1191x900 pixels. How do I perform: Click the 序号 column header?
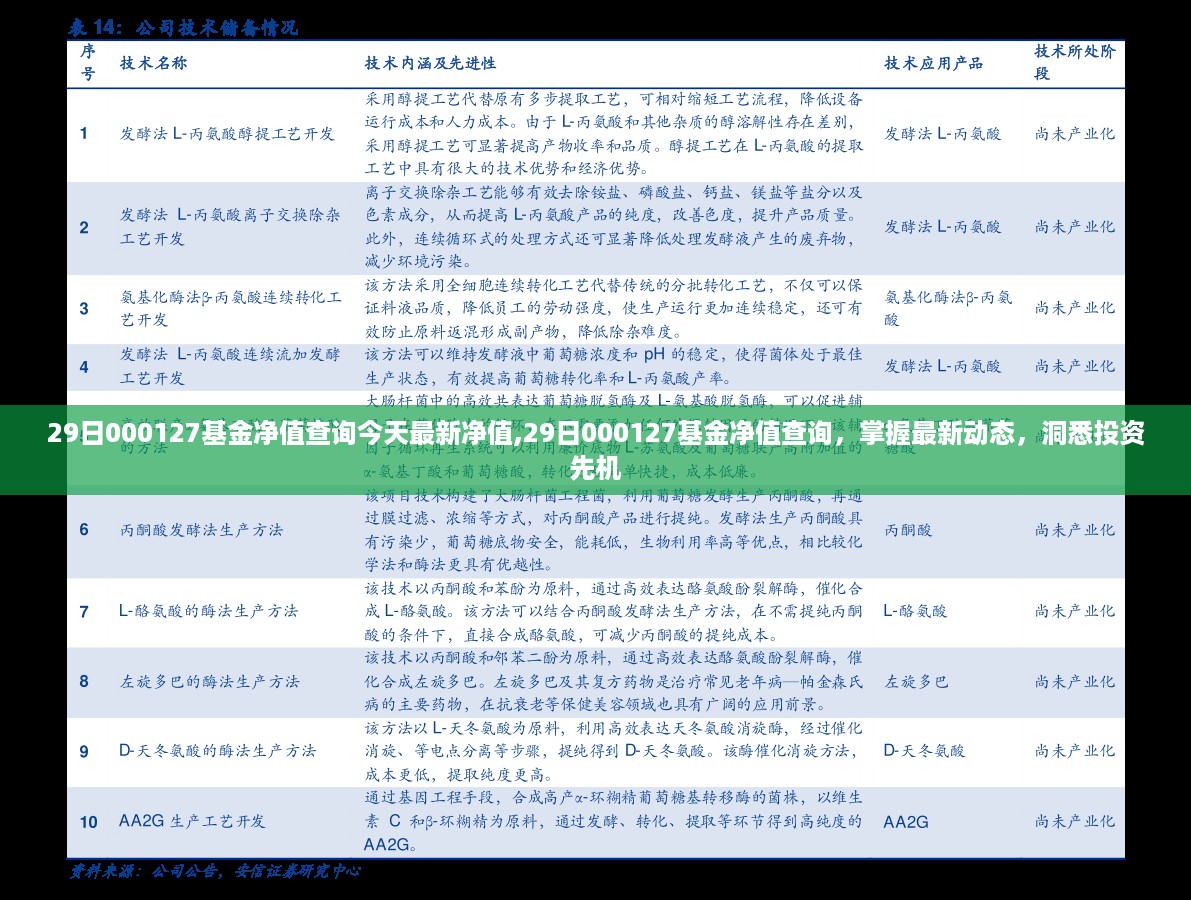coord(88,62)
